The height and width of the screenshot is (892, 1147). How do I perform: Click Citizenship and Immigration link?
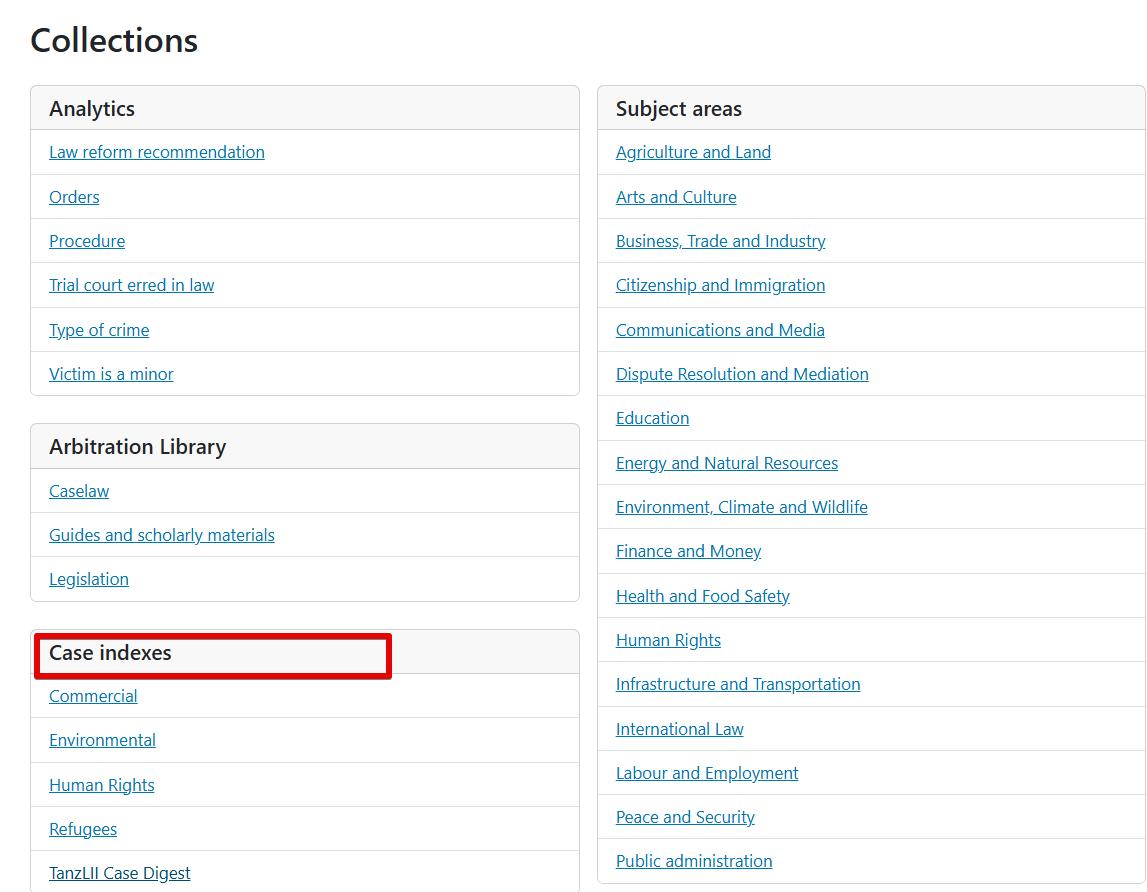[720, 285]
